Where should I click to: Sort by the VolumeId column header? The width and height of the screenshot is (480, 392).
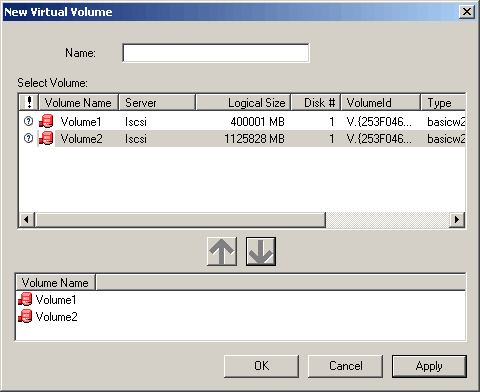click(x=380, y=102)
